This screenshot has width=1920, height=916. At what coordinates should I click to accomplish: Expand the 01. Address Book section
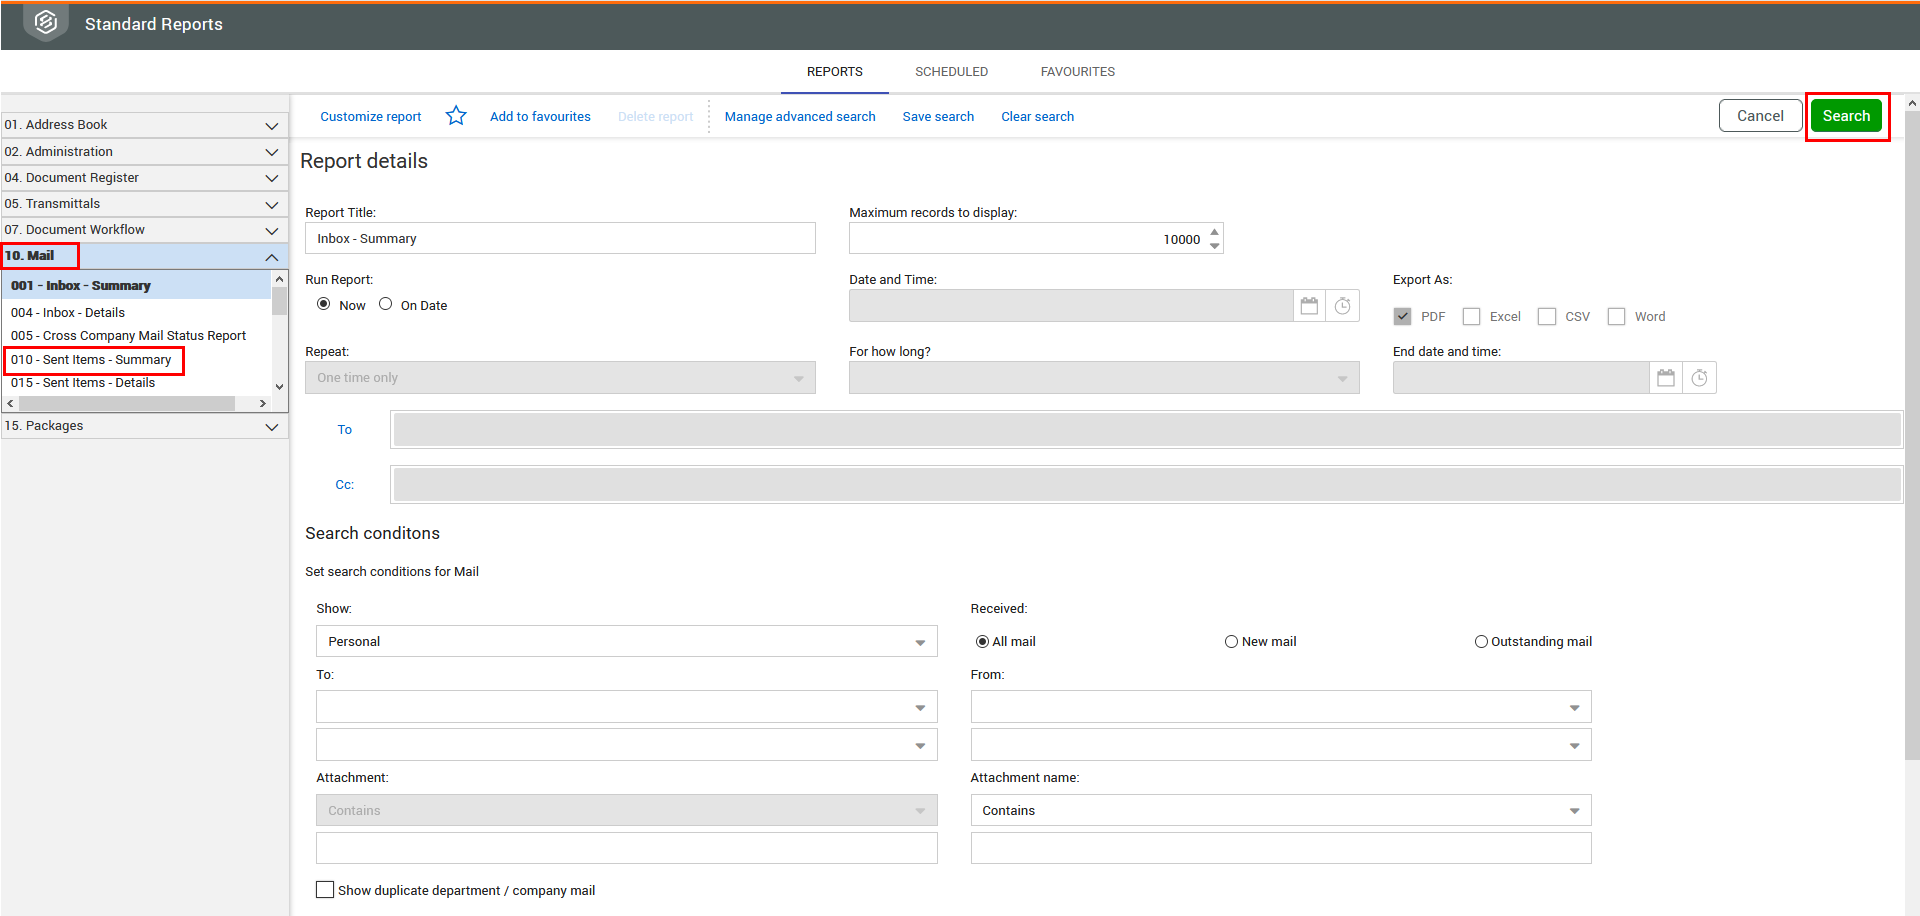(144, 125)
